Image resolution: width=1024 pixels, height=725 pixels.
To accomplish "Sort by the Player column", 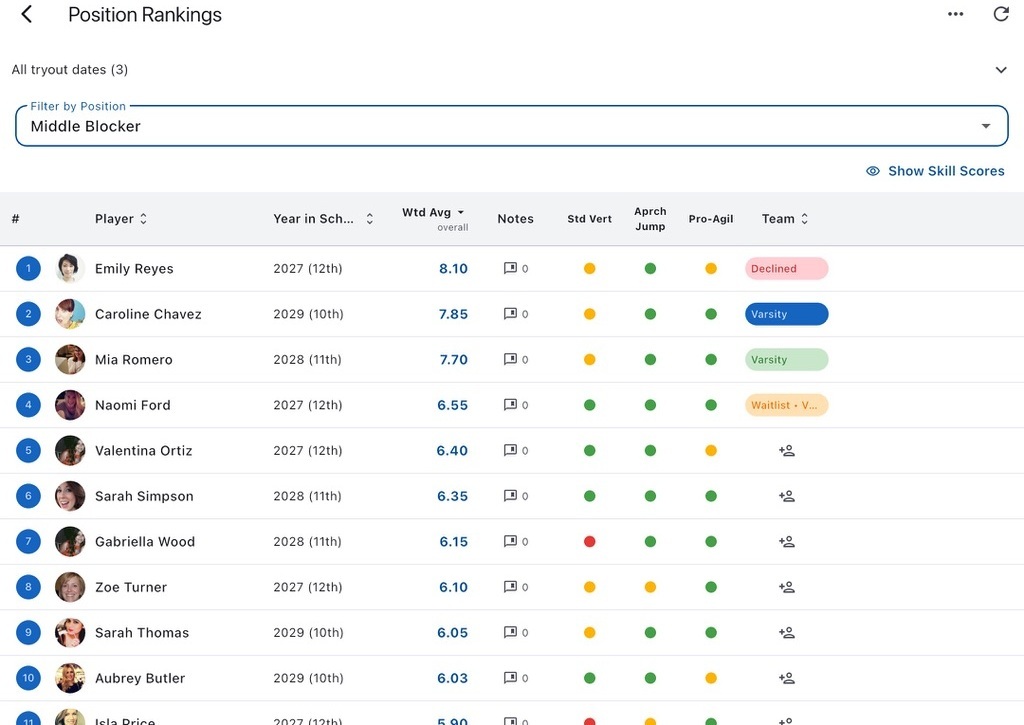I will [x=121, y=219].
